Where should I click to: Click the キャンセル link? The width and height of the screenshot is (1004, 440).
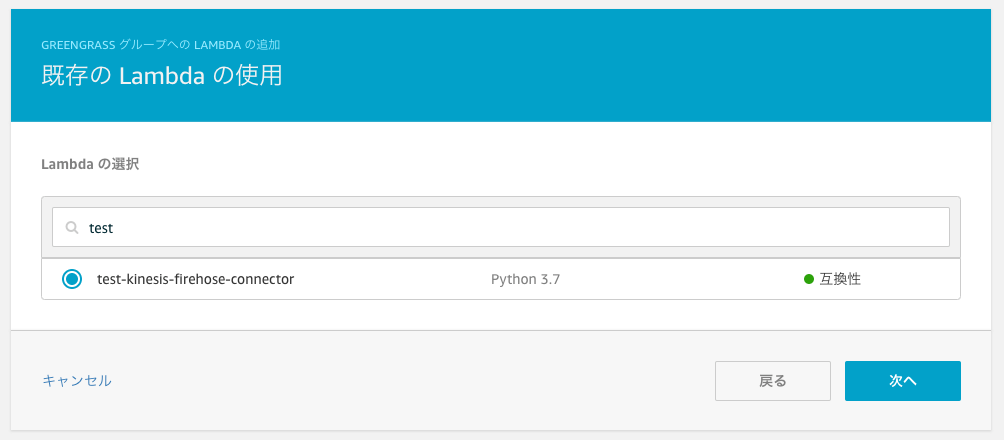tap(77, 381)
